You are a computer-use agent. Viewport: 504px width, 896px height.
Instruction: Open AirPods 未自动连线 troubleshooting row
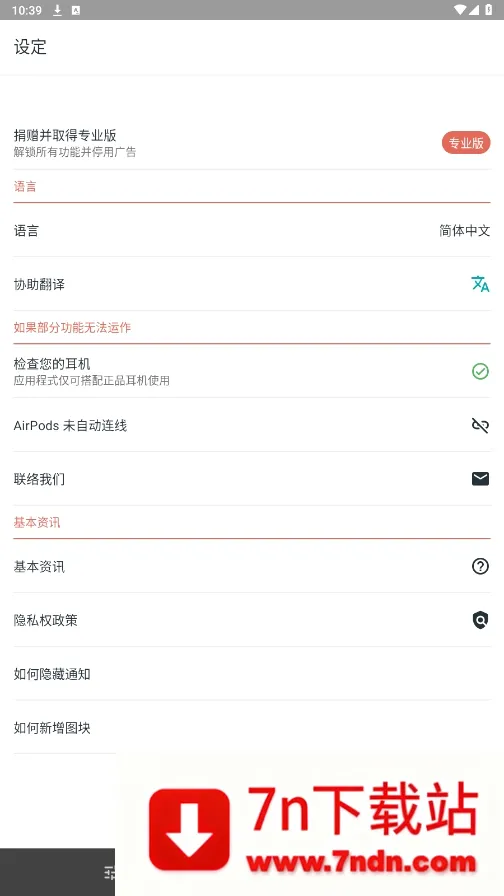point(252,425)
